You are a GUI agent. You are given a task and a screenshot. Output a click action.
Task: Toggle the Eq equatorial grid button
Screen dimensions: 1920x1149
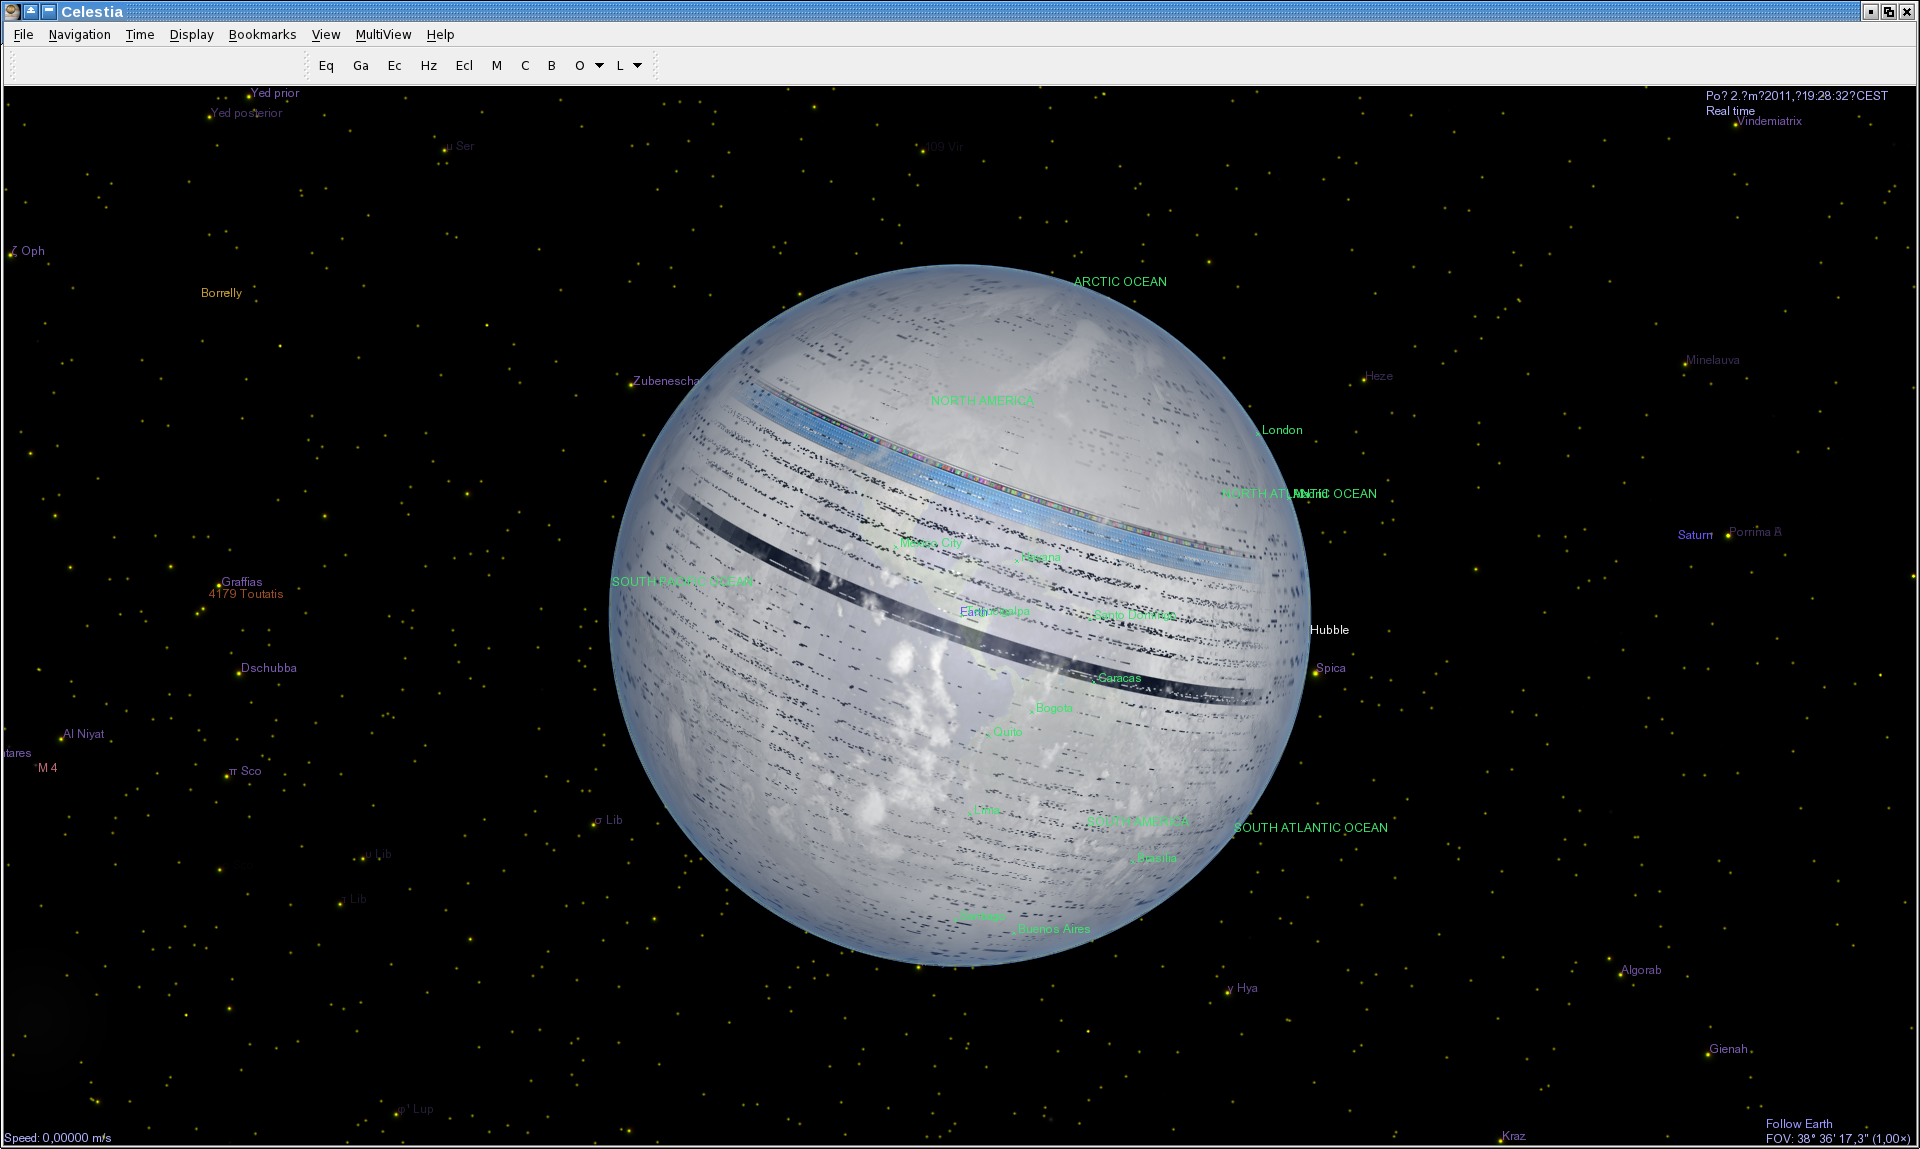[326, 66]
